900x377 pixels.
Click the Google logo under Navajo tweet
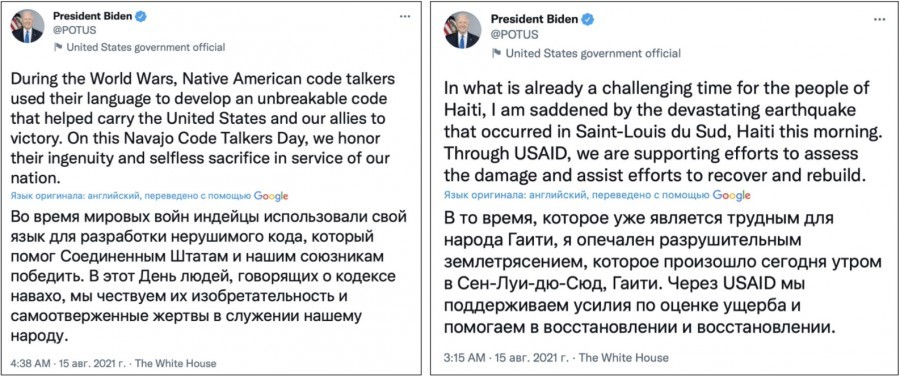point(271,196)
